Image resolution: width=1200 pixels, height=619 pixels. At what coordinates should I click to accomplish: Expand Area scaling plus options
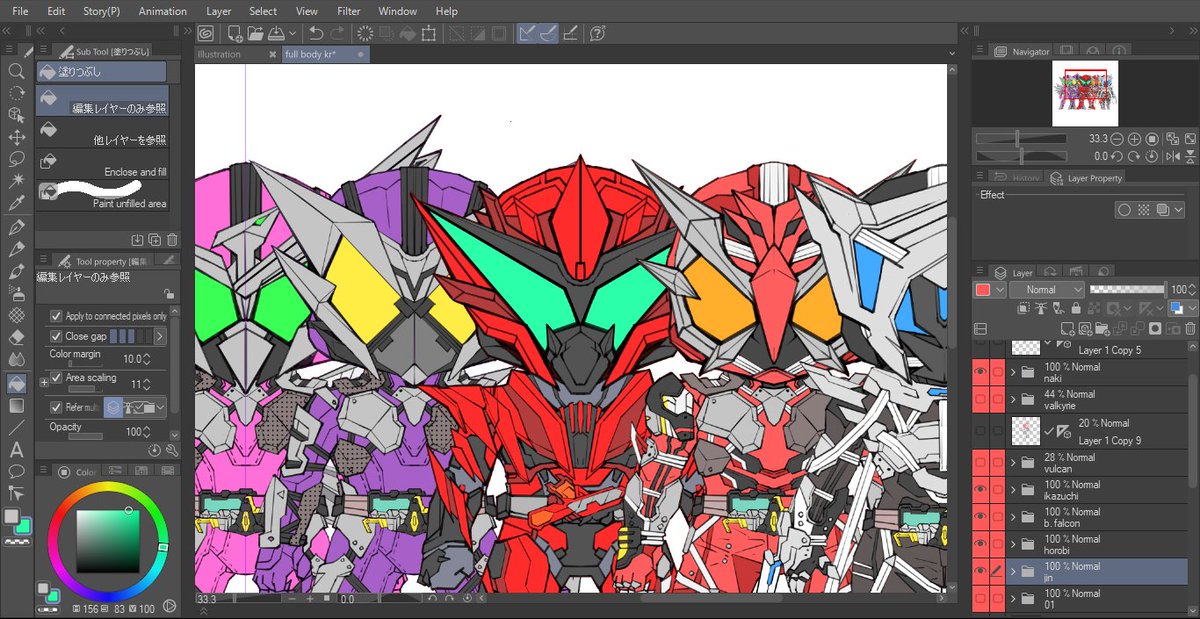pyautogui.click(x=43, y=382)
